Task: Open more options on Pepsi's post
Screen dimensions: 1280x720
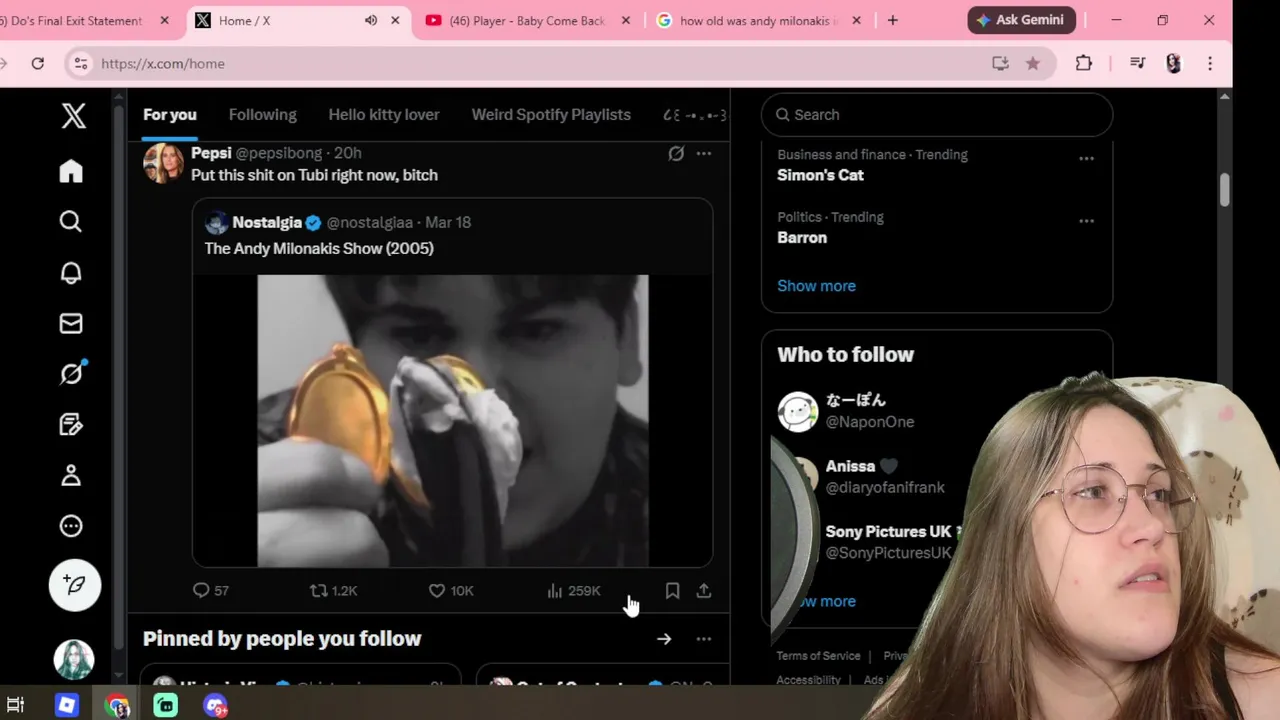Action: click(704, 153)
